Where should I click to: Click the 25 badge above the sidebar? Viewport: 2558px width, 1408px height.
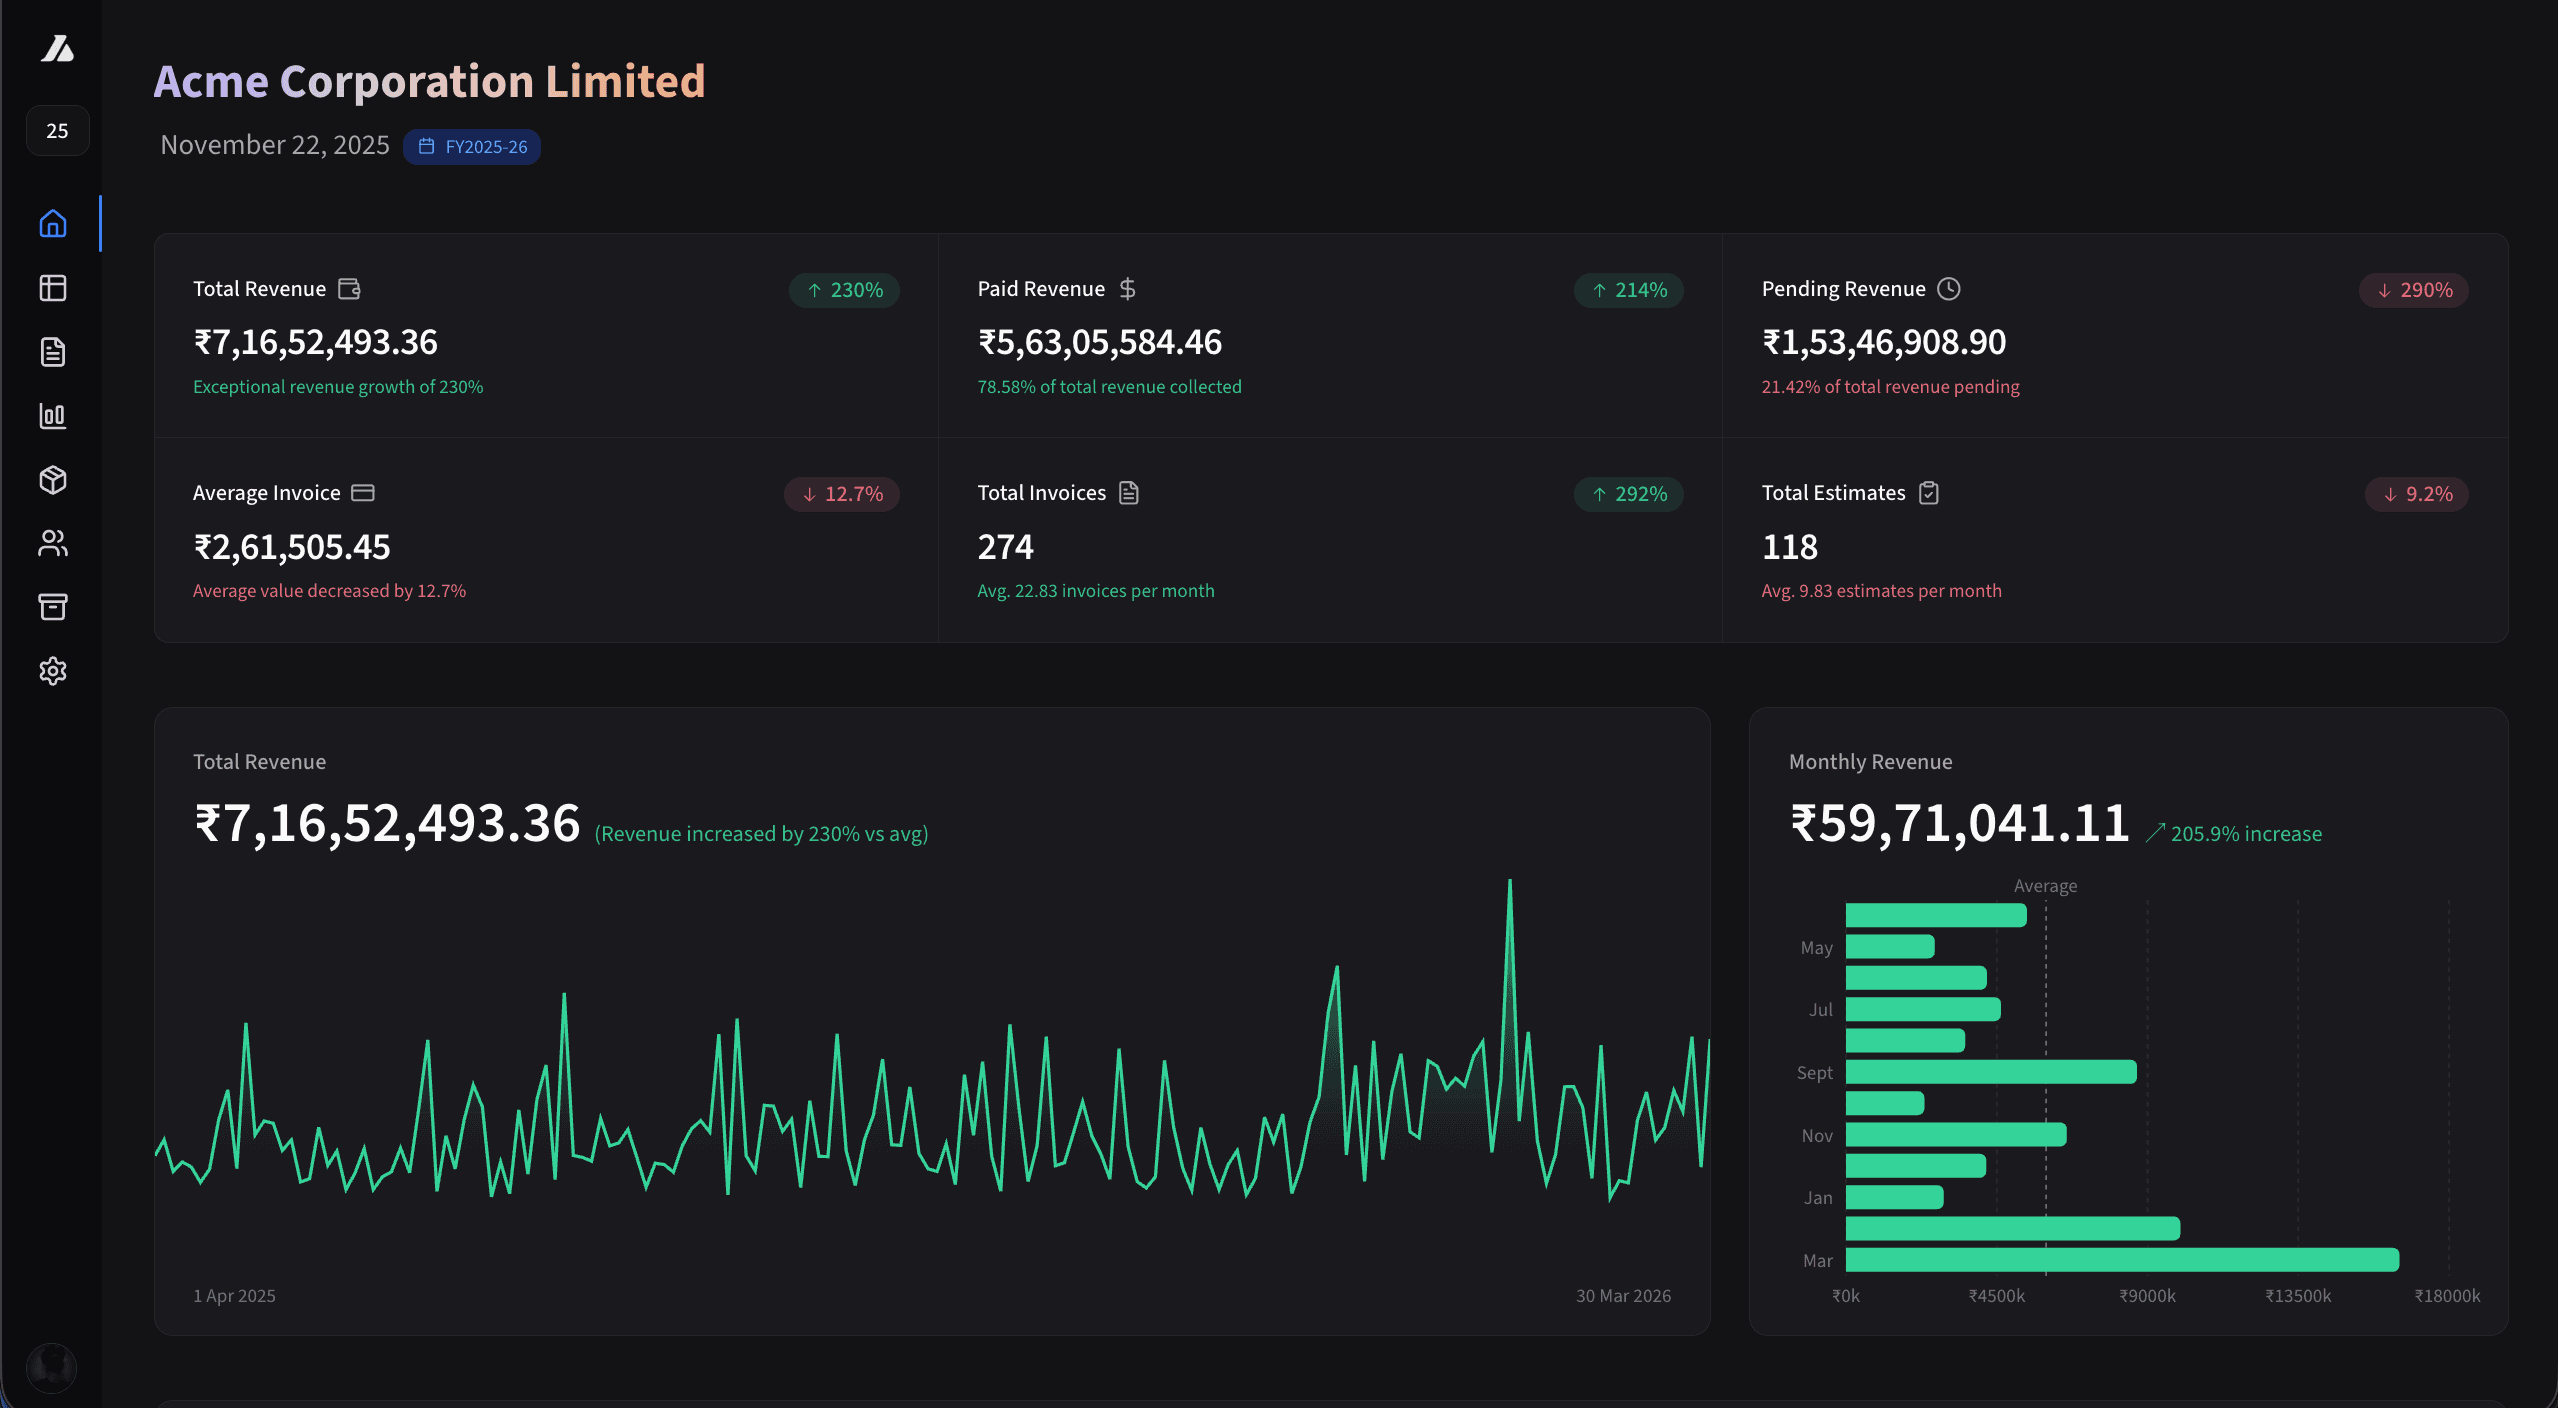click(x=57, y=130)
